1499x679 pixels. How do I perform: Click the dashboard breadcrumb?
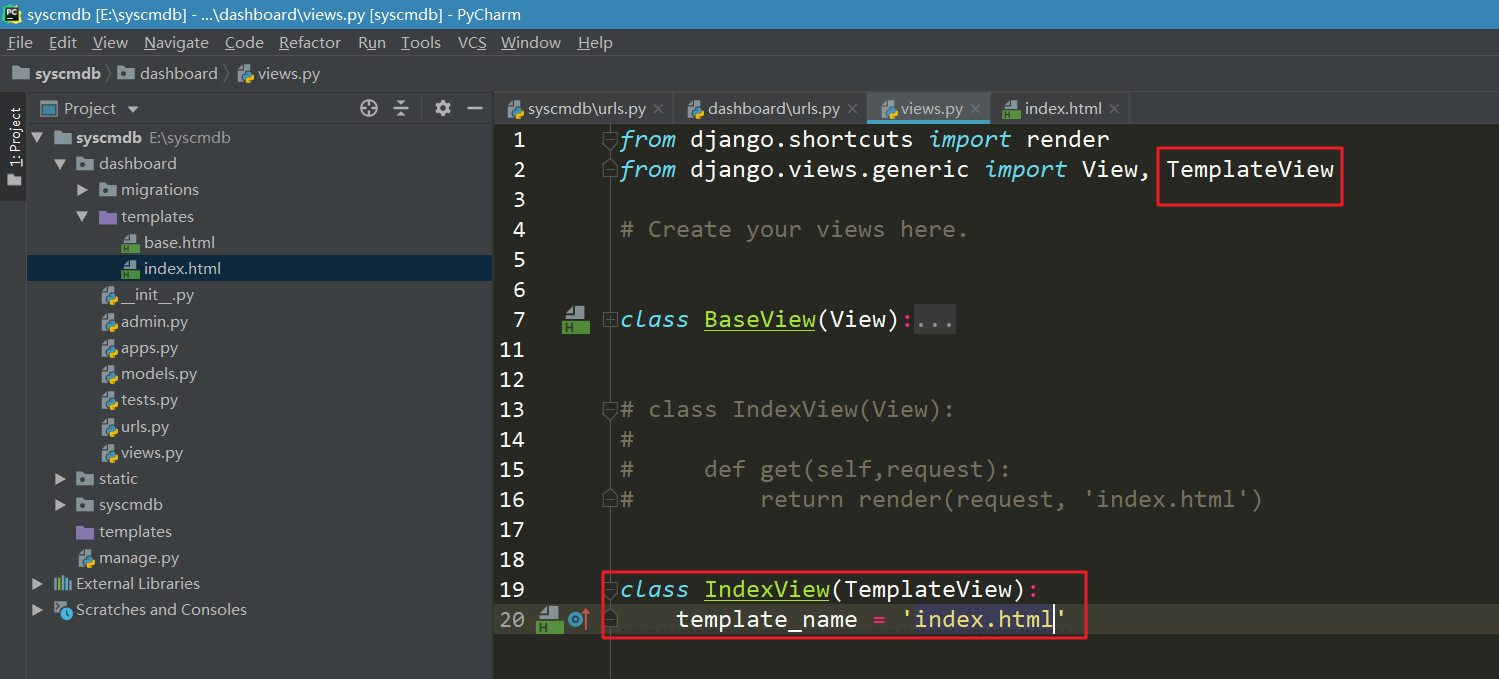[x=168, y=73]
